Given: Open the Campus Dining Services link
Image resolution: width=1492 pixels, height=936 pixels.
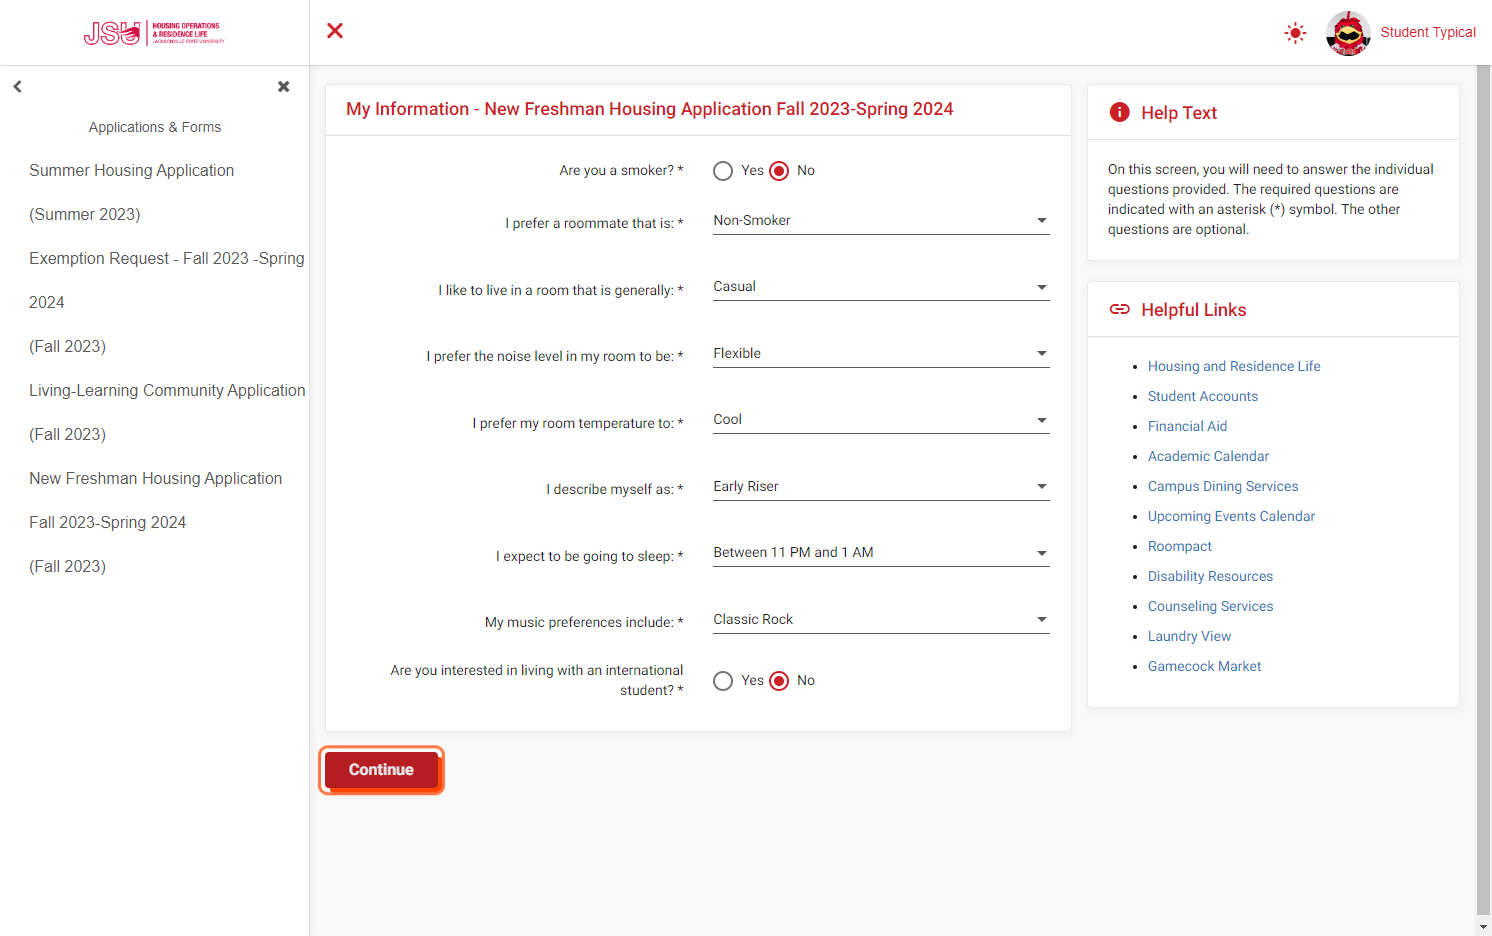Looking at the screenshot, I should pyautogui.click(x=1223, y=486).
